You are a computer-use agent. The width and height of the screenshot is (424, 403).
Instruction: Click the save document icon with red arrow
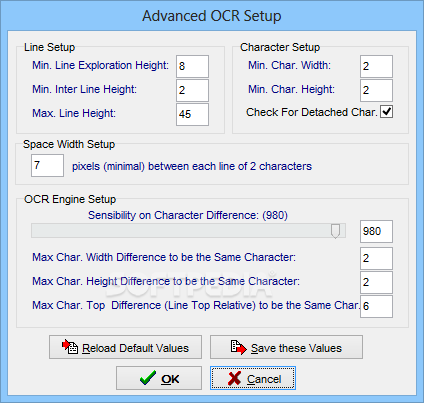pos(239,347)
